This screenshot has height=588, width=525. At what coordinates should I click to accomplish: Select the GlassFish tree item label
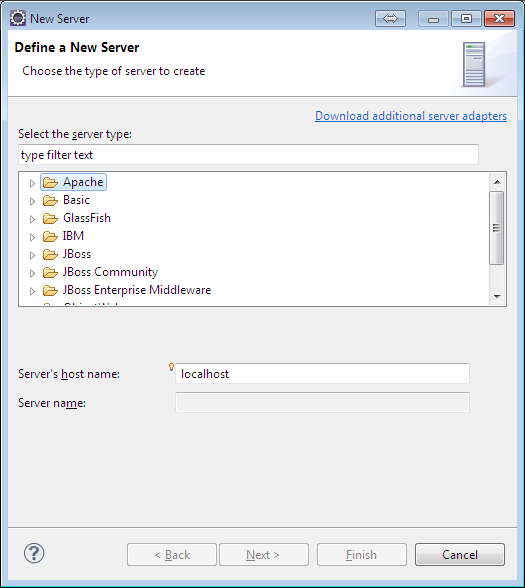(x=87, y=218)
